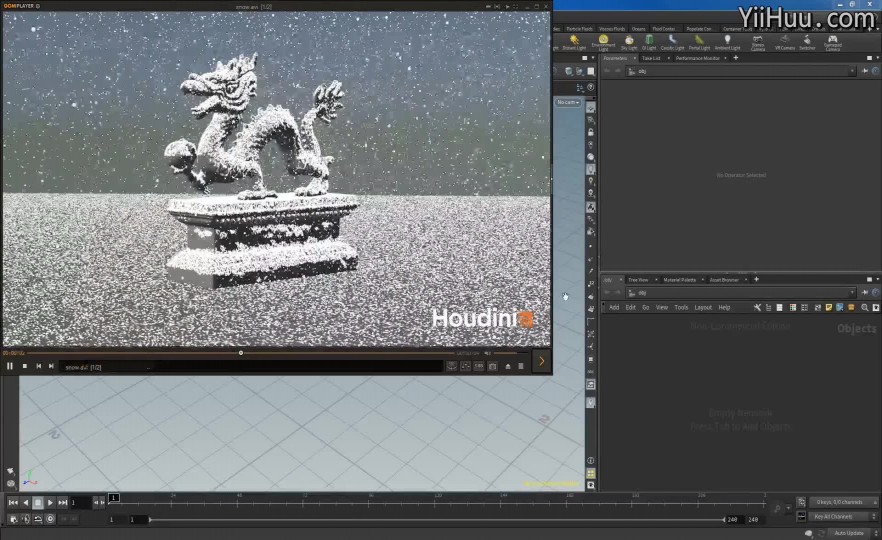Jump to last frame in Houdini playbar

(62, 502)
